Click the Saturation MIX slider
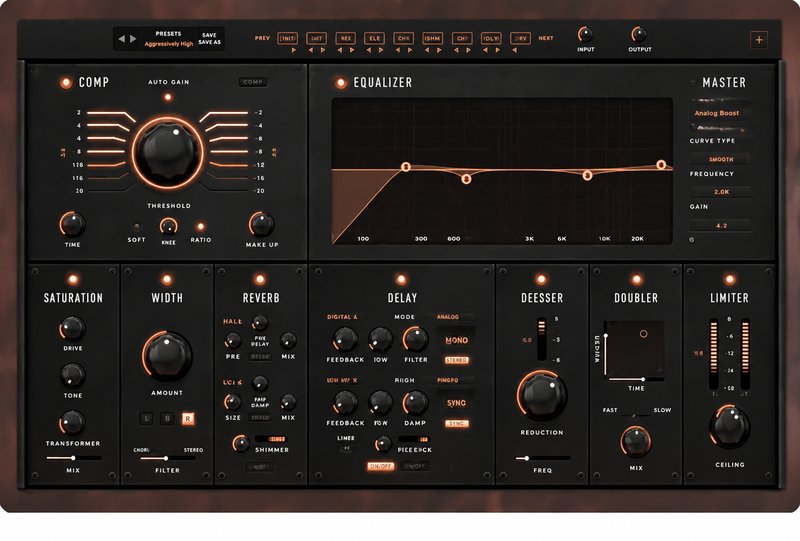Screen dimensions: 800x541 pyautogui.click(x=73, y=458)
